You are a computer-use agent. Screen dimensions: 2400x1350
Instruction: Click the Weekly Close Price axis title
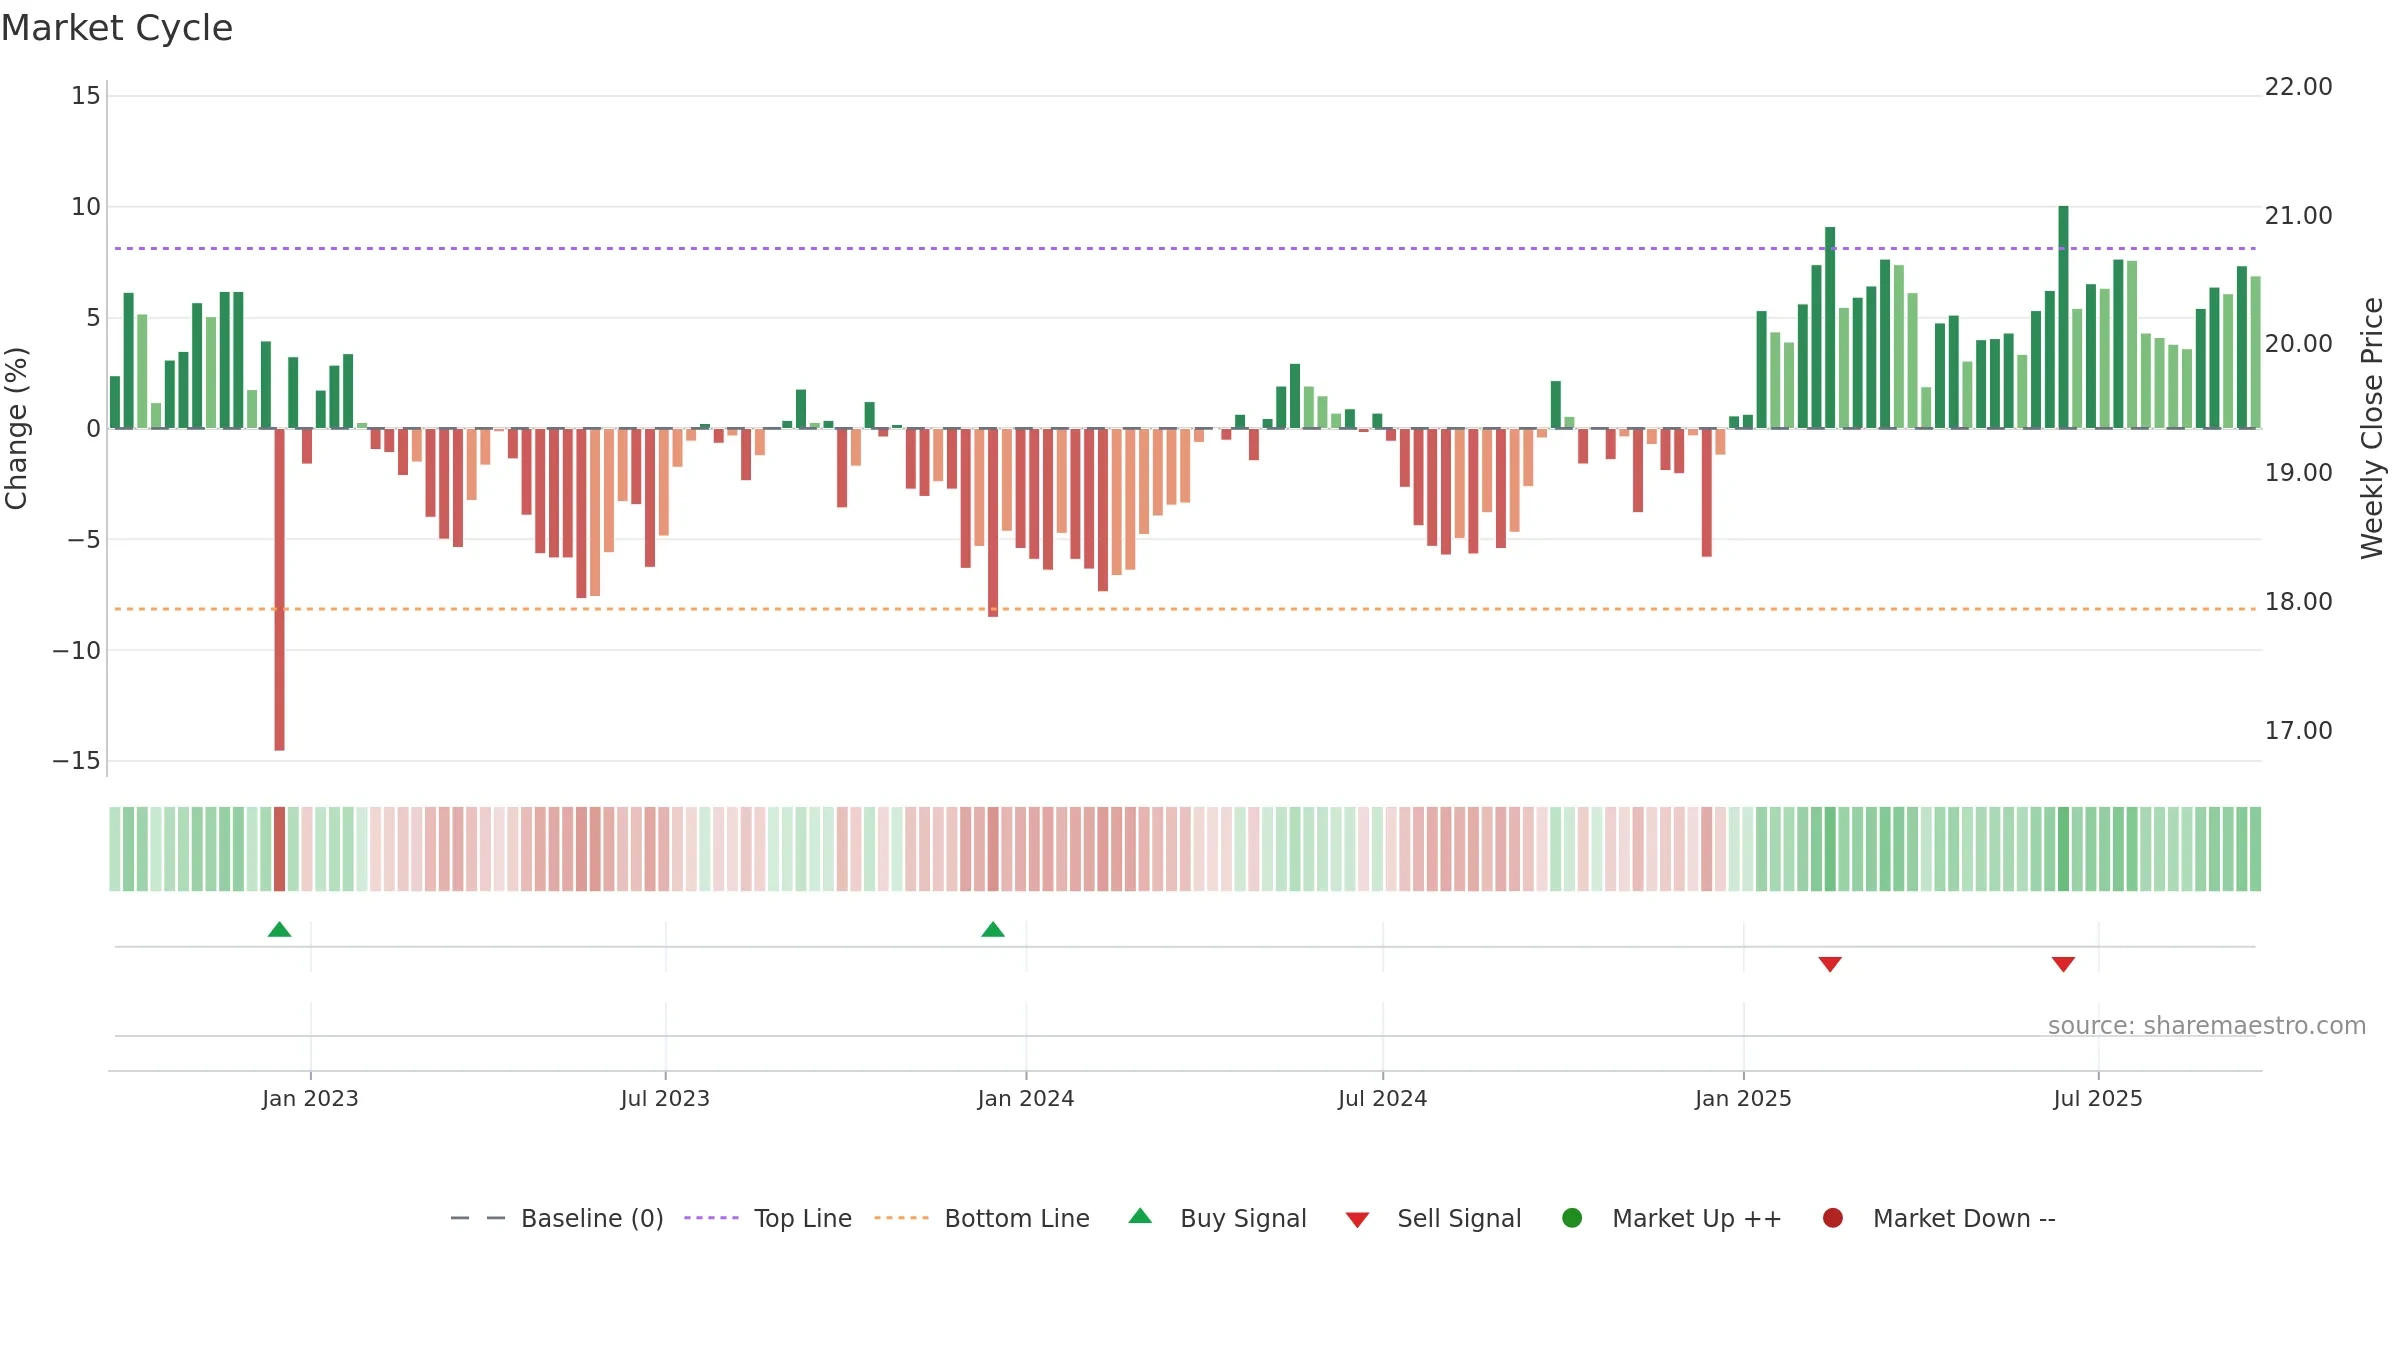point(2371,428)
